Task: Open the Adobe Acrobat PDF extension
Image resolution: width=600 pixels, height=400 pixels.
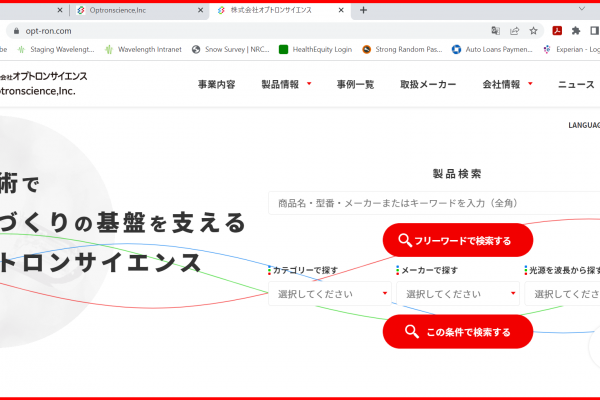Action: coord(557,30)
